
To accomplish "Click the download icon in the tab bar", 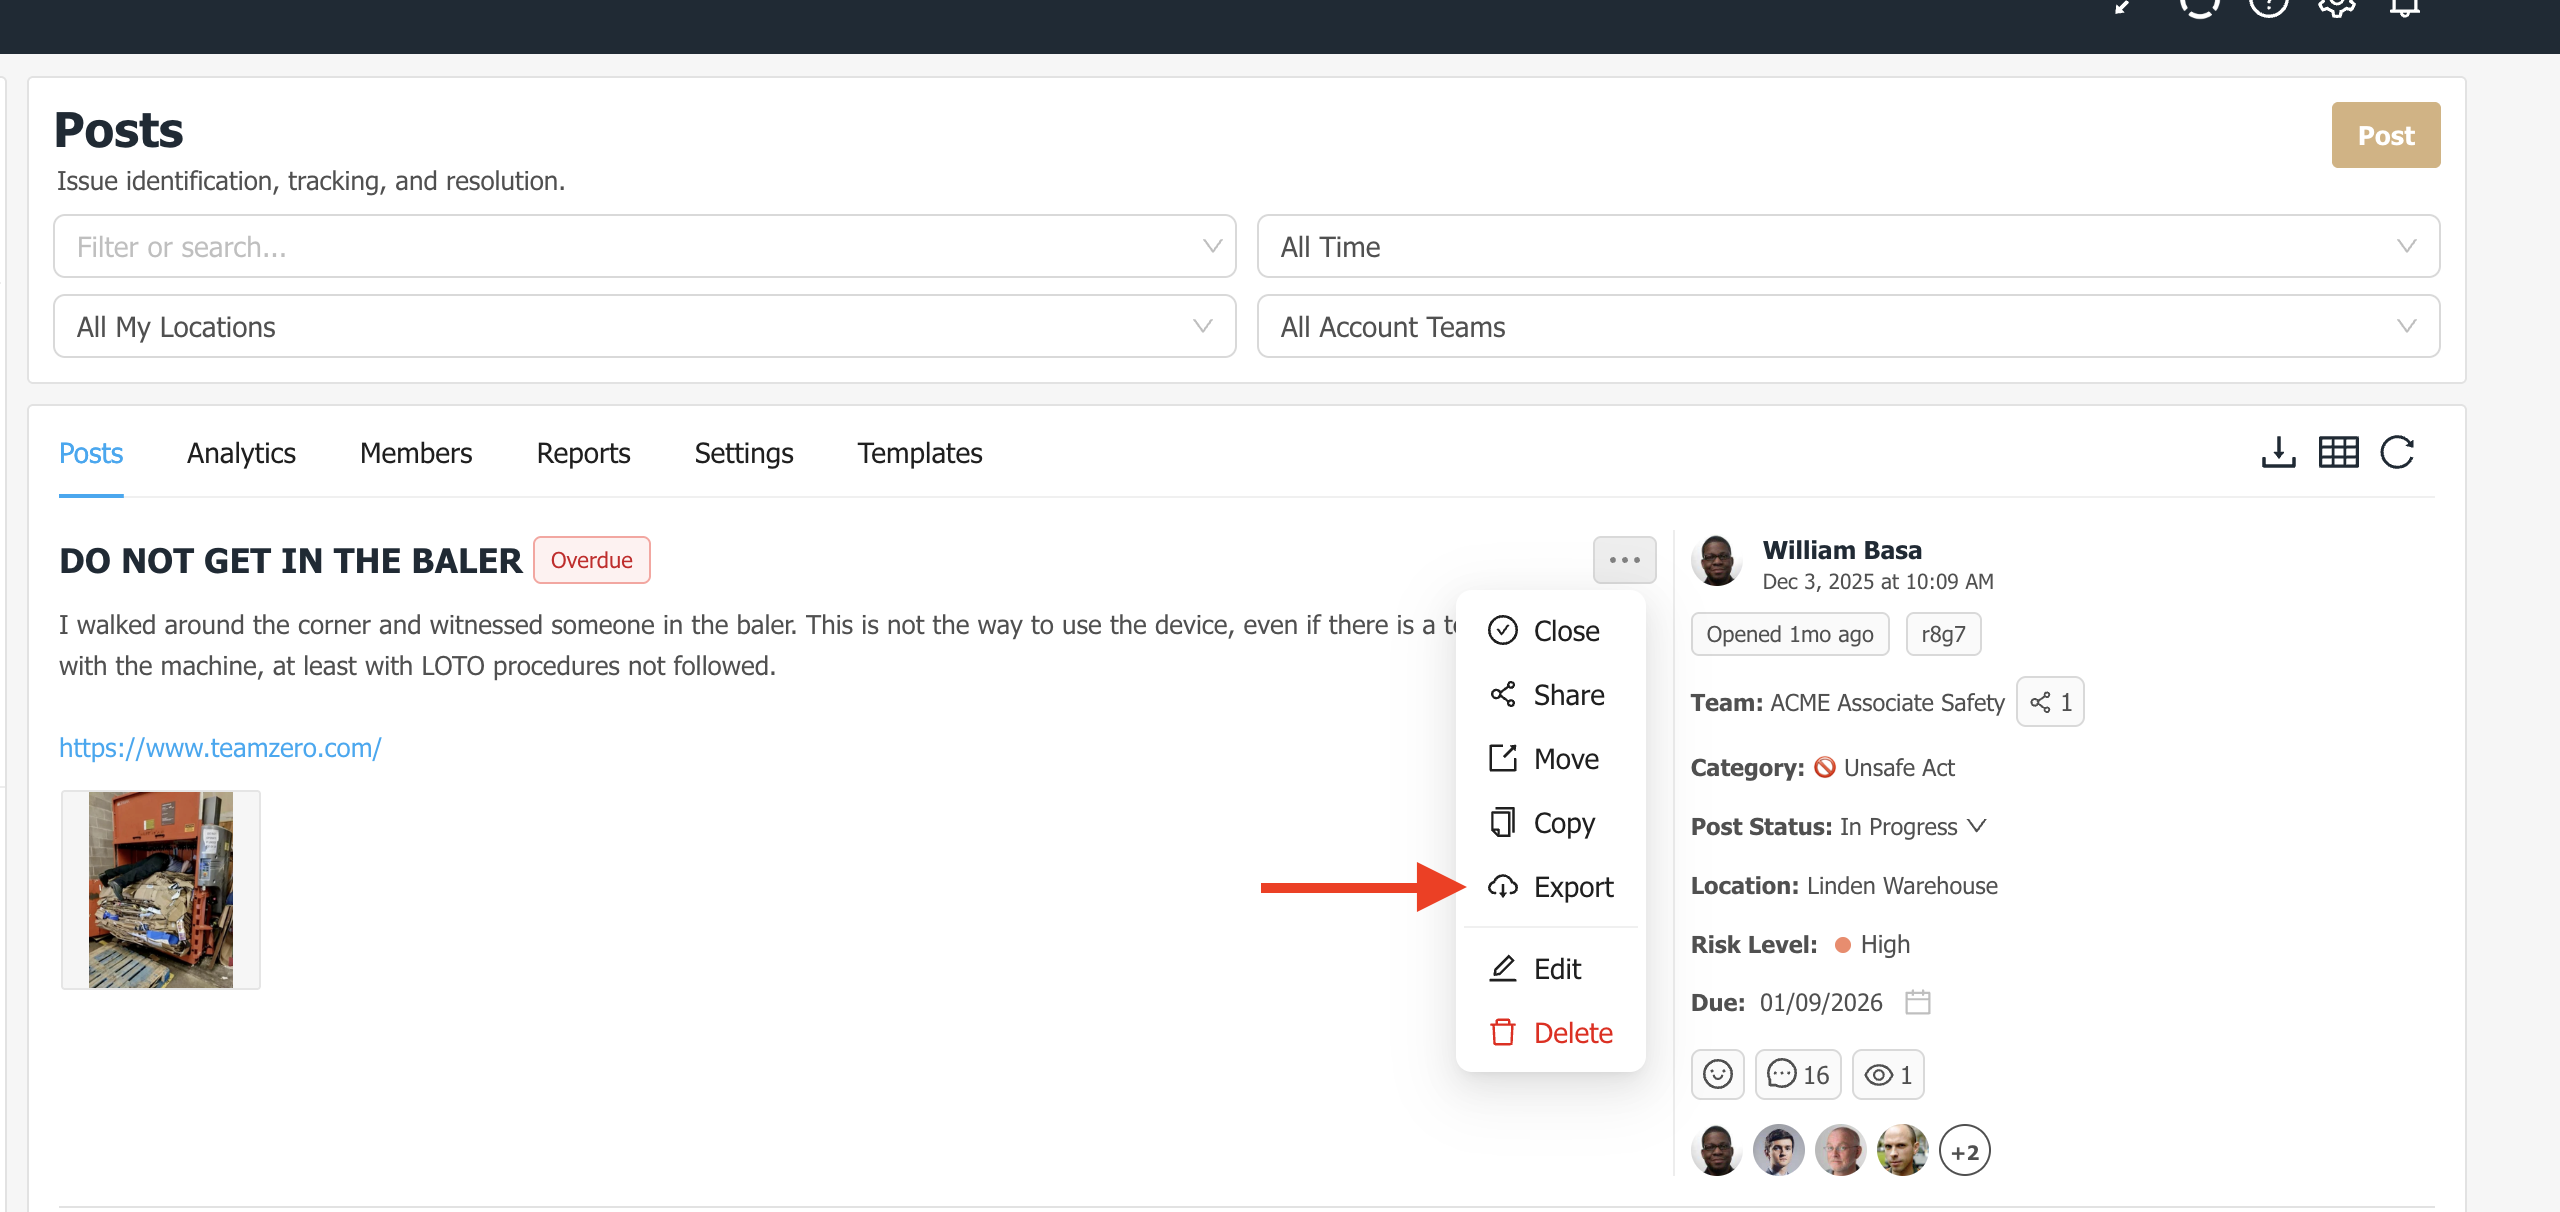I will [x=2278, y=452].
